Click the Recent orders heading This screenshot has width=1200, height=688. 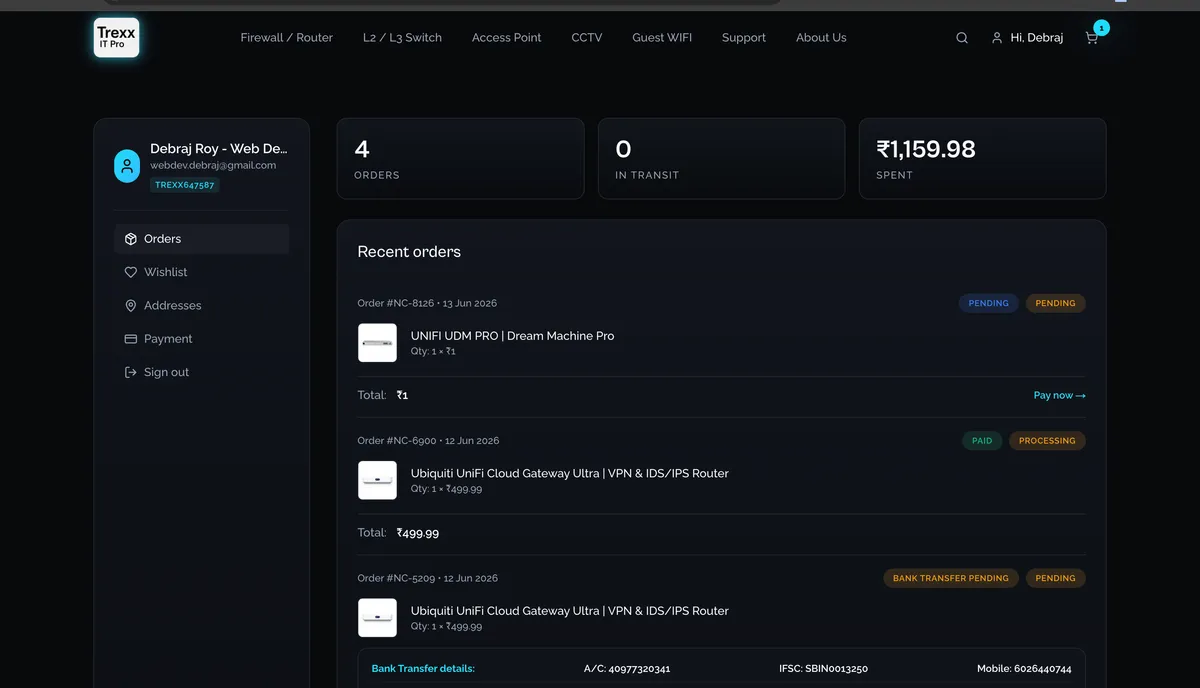409,252
